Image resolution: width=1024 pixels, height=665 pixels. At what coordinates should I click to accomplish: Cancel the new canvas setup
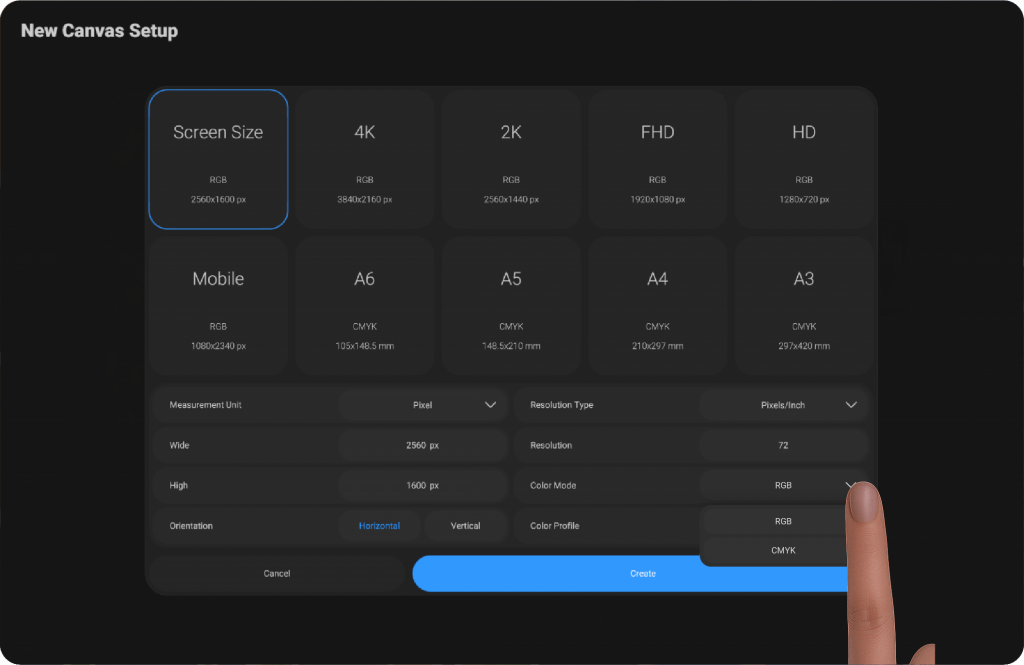pyautogui.click(x=277, y=574)
